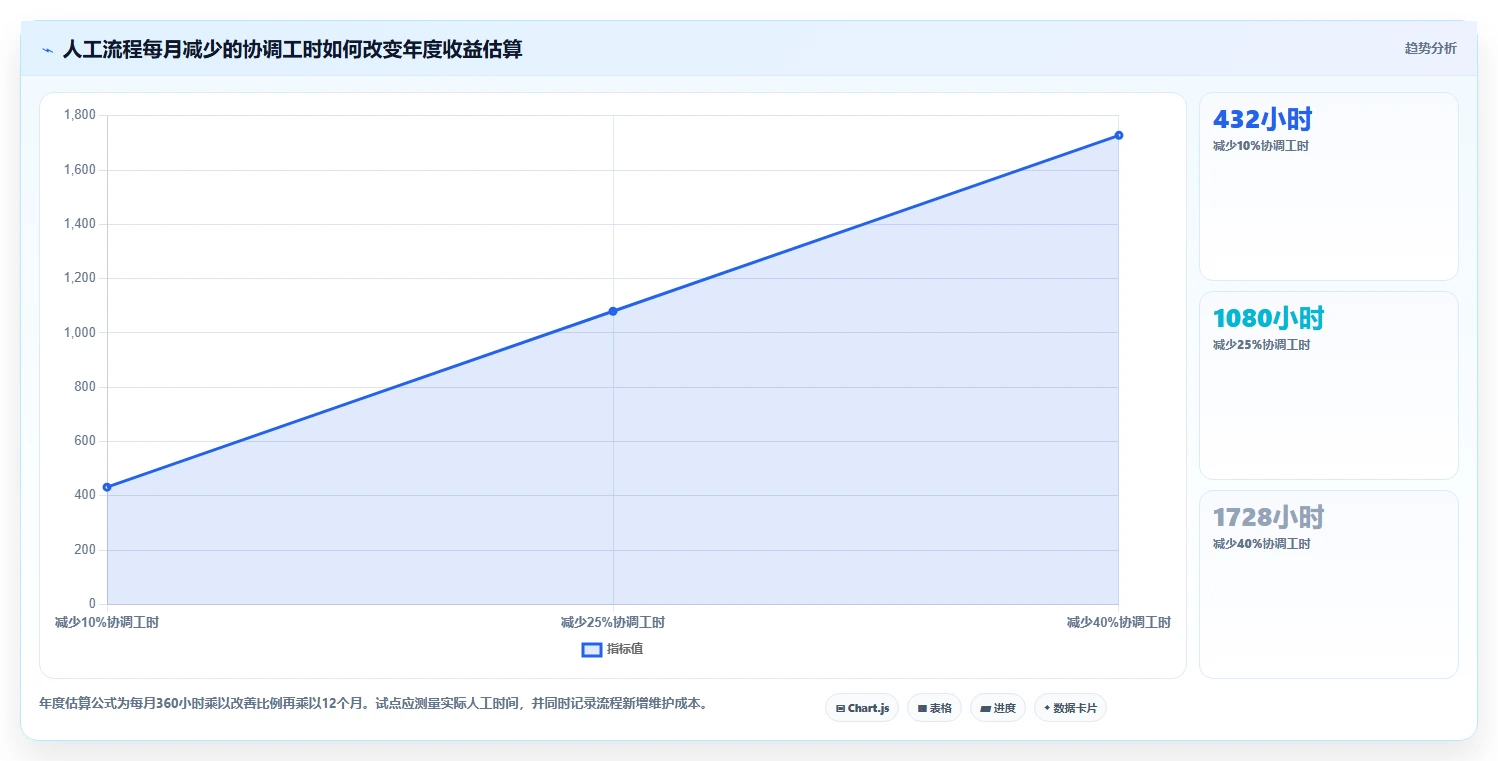Click the y-axis value 400
The image size is (1498, 761).
86,495
